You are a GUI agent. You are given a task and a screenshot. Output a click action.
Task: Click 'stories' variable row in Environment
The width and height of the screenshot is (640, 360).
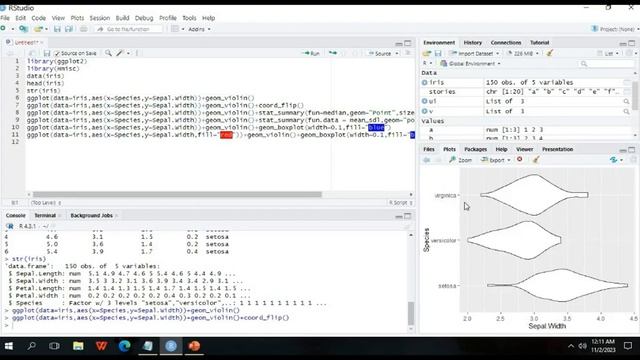coord(526,92)
